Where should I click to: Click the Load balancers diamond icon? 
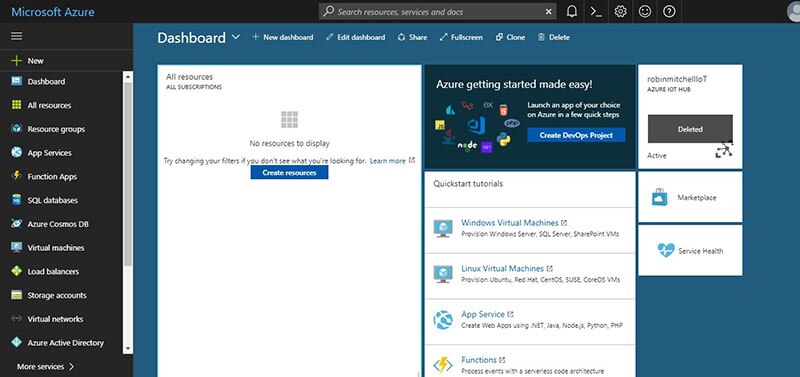click(17, 271)
